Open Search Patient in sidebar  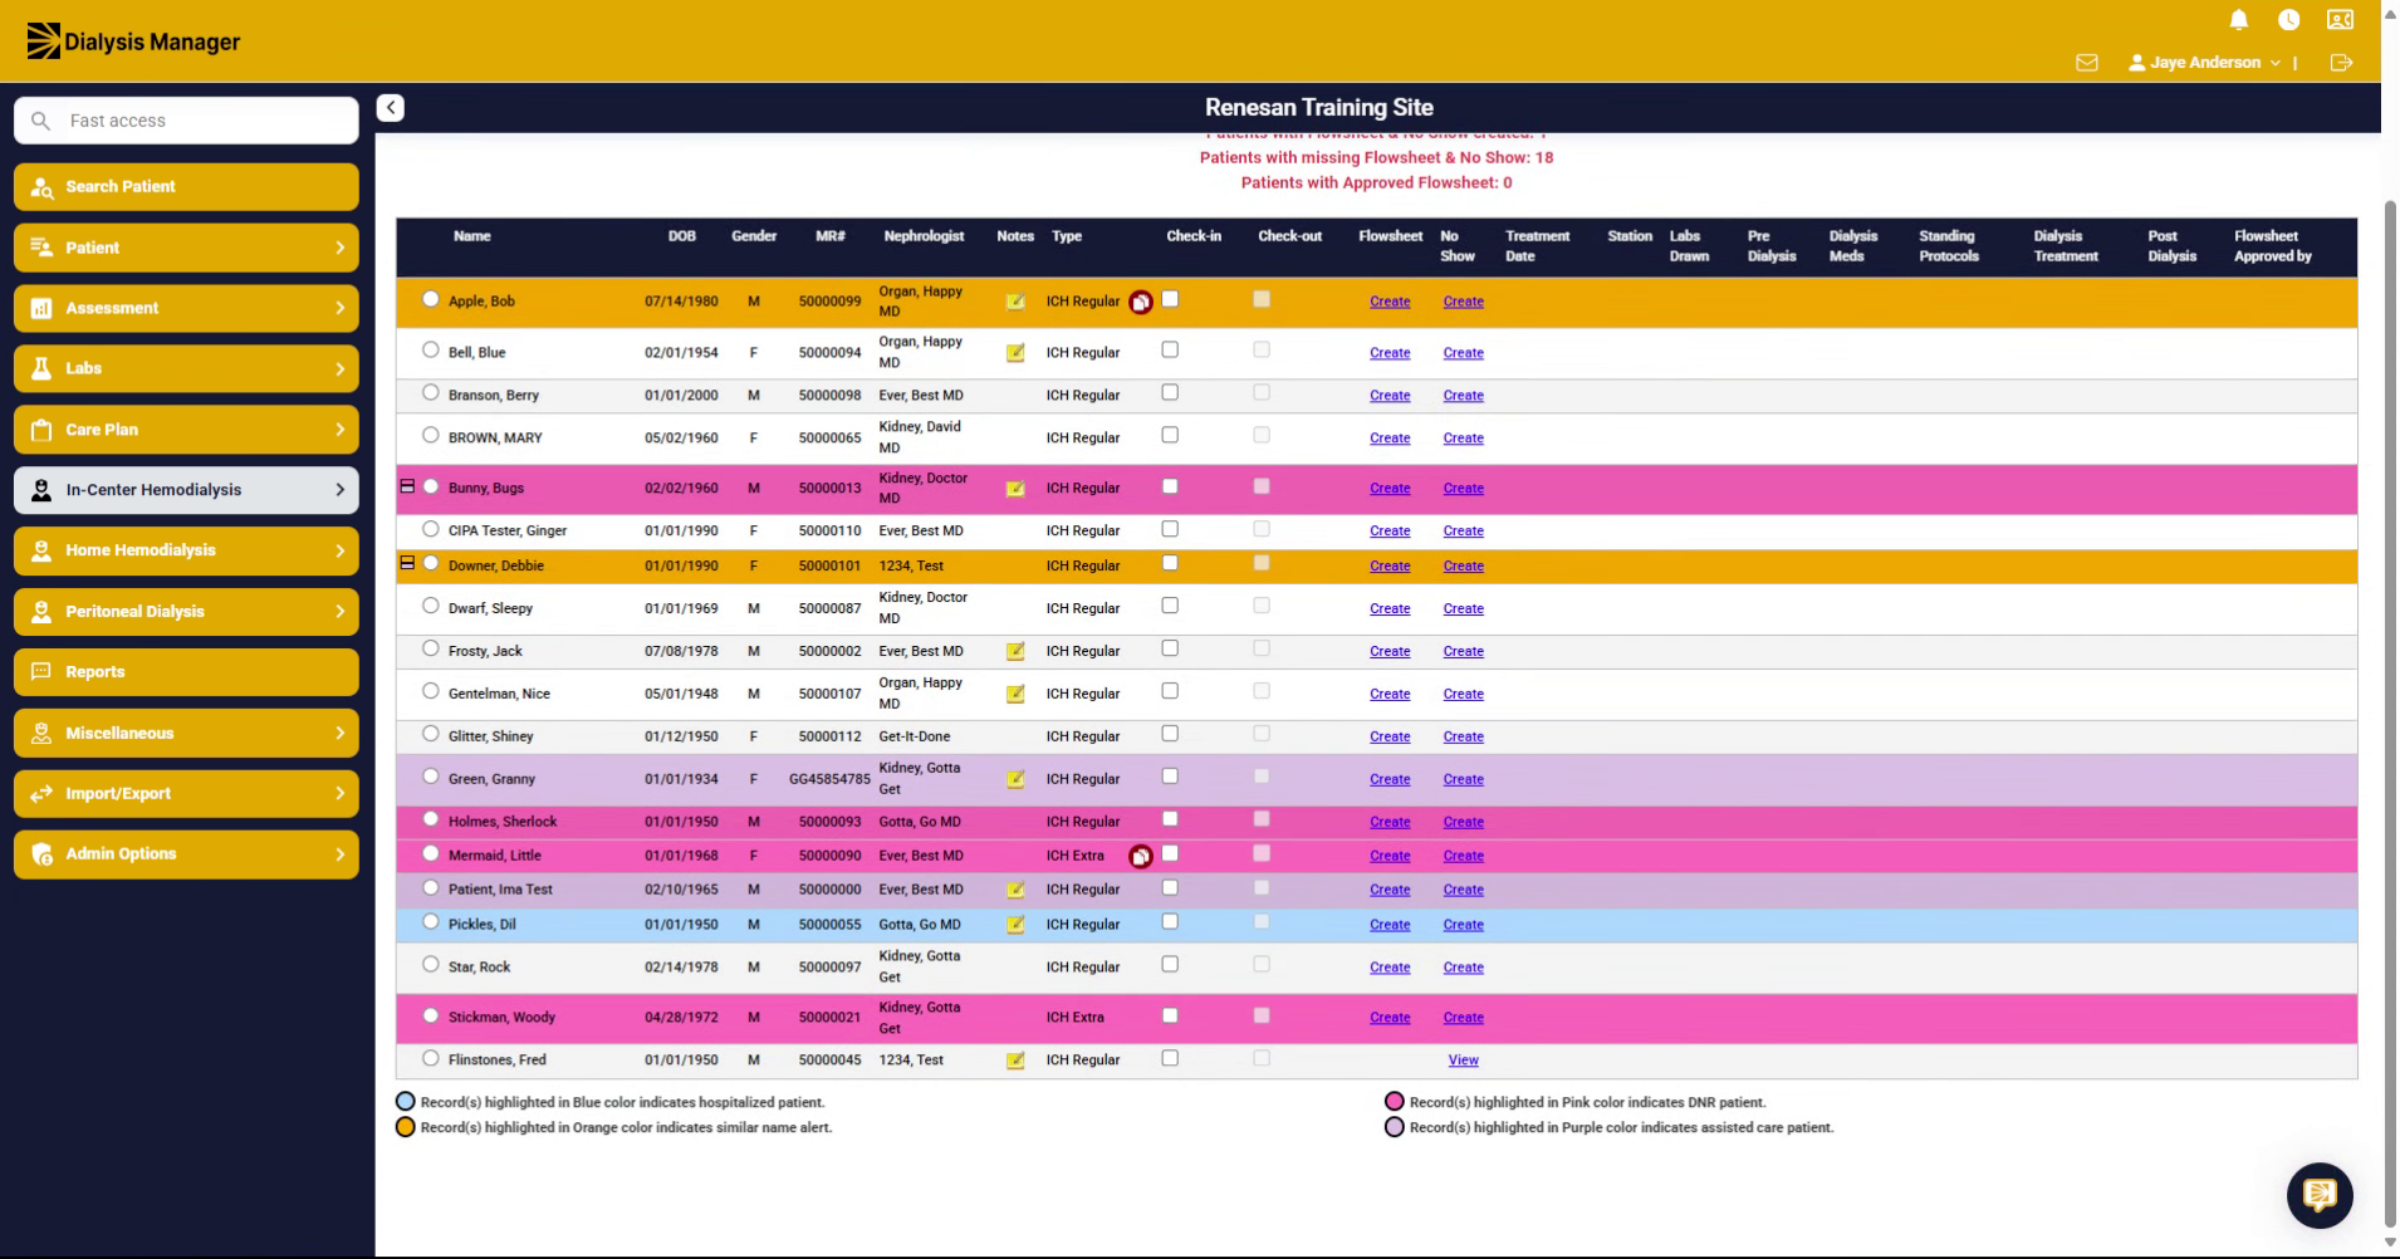(x=186, y=187)
